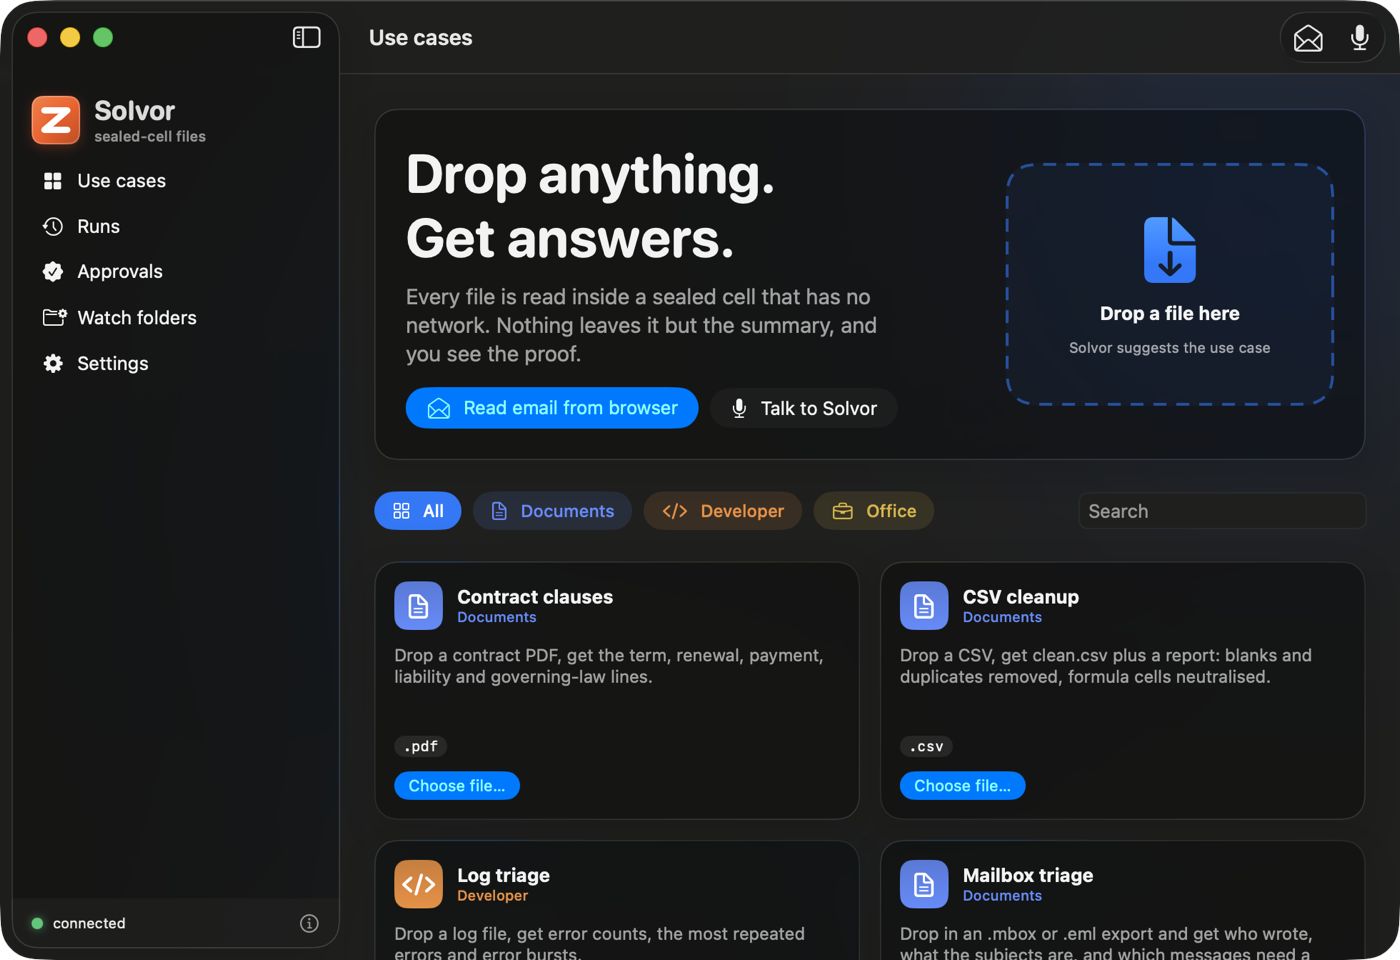Image resolution: width=1400 pixels, height=960 pixels.
Task: Click the sealed-cell files subtitle
Action: coord(150,137)
